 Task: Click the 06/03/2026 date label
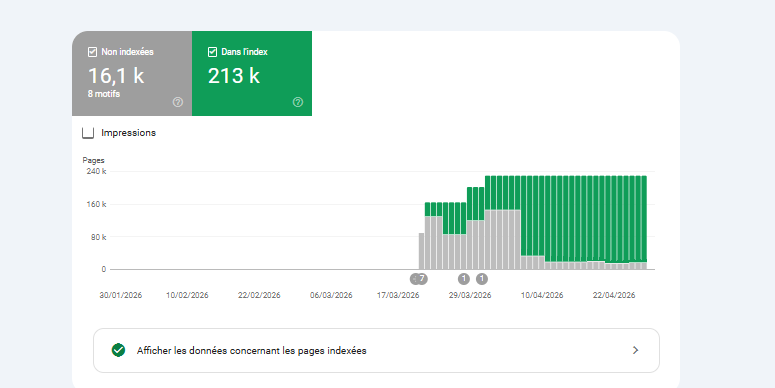331,295
